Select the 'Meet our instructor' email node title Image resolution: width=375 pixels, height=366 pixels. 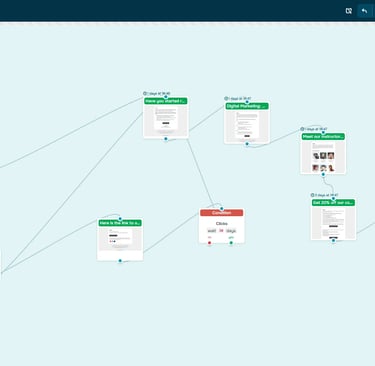point(323,136)
